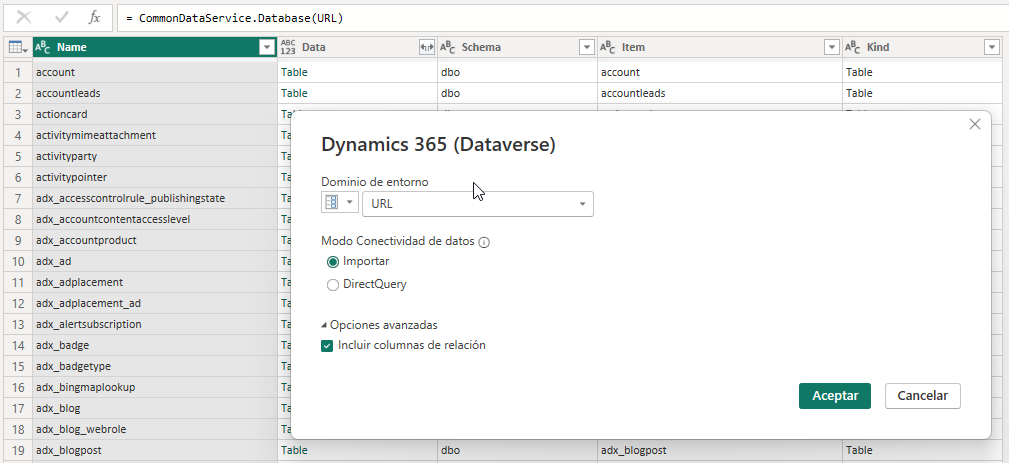Click the adx_badge name cell
The width and height of the screenshot is (1009, 463).
click(x=154, y=345)
